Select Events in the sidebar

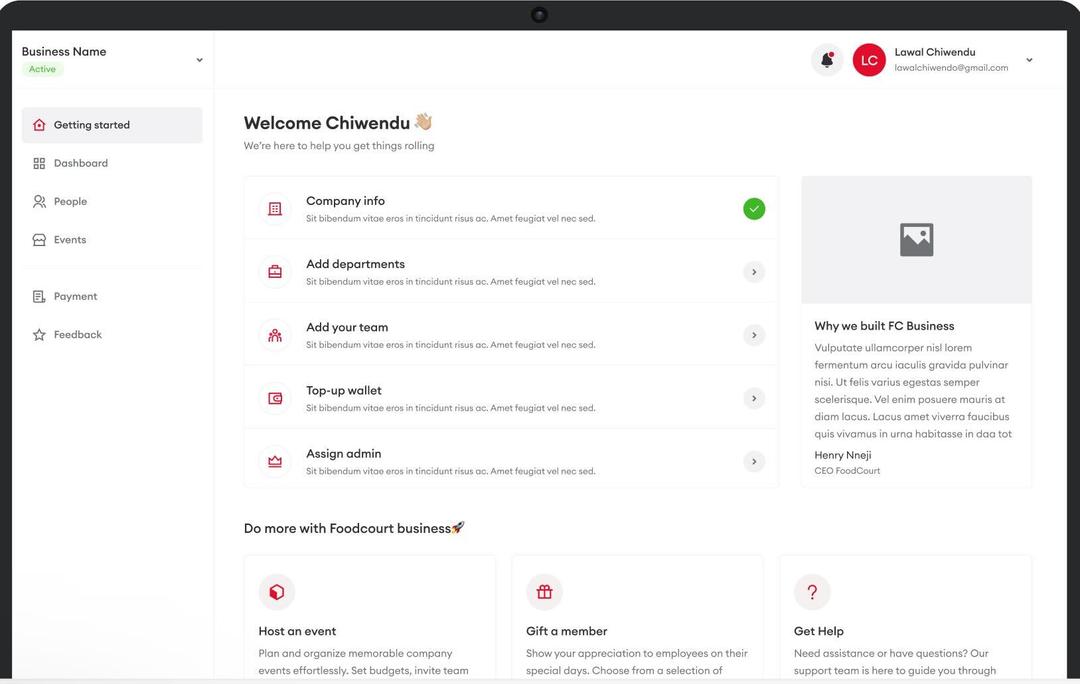[69, 240]
